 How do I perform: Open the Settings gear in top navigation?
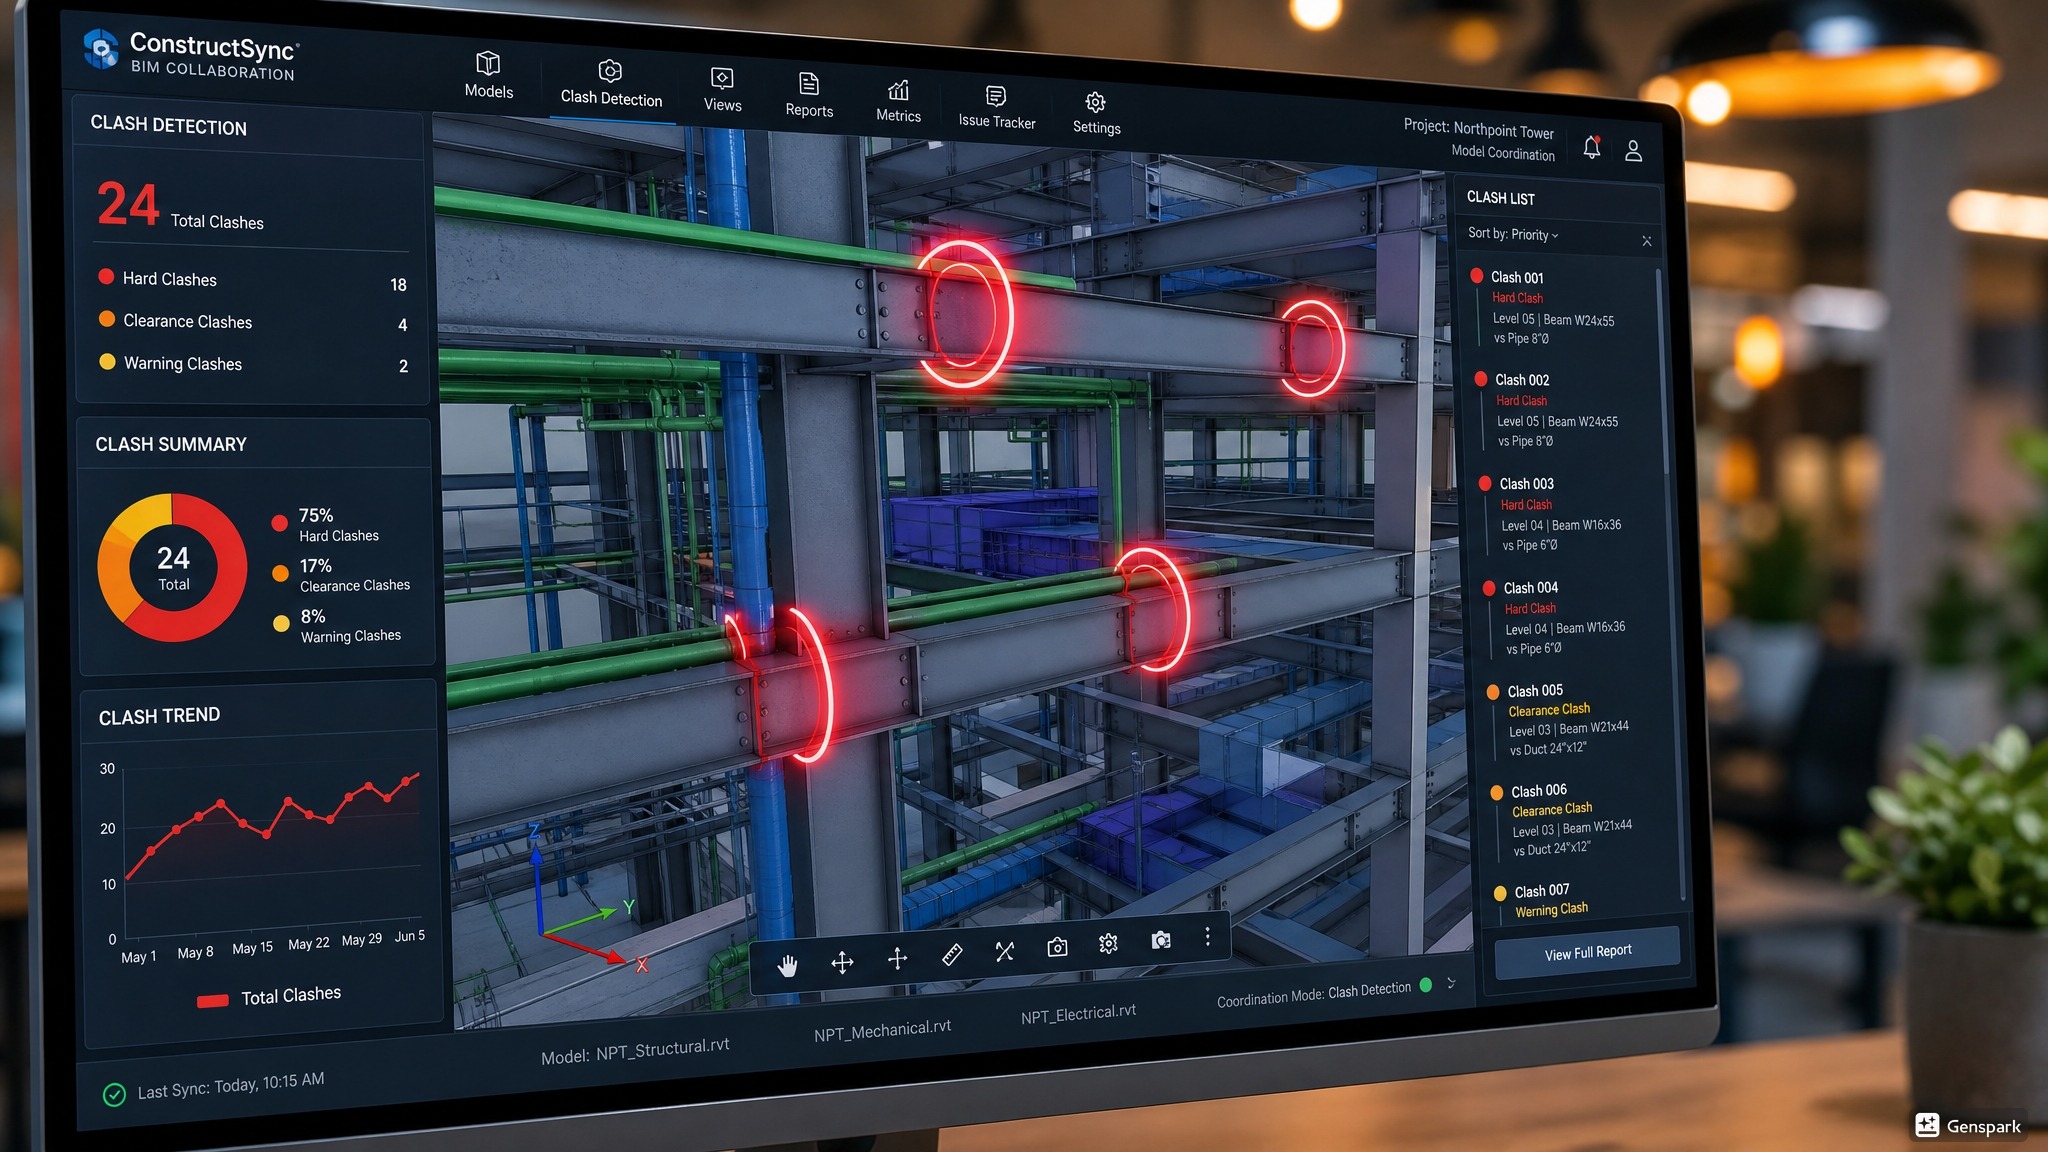(1096, 102)
